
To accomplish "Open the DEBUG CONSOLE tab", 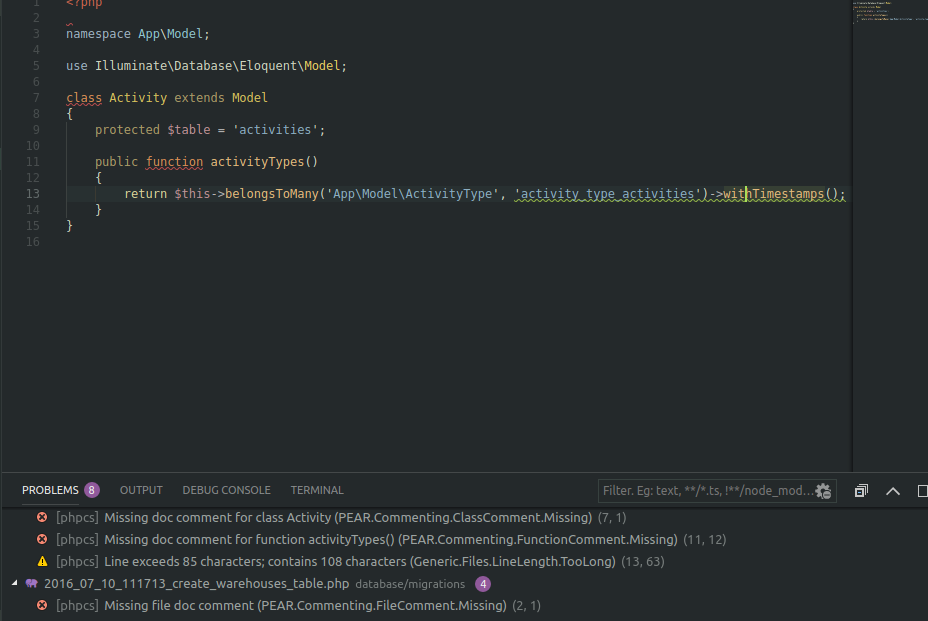I will 226,490.
